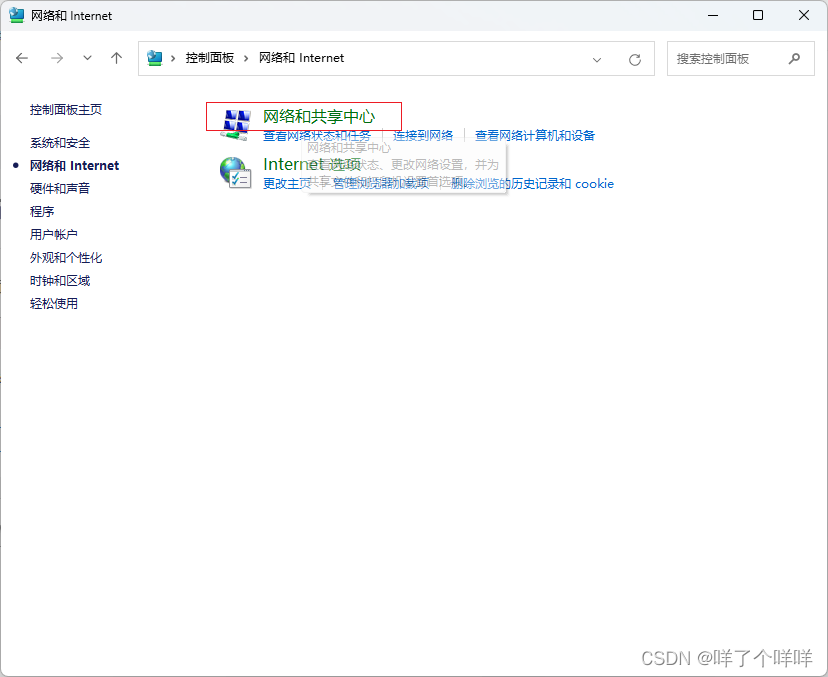The width and height of the screenshot is (828, 677).
Task: Click the search magnifier icon
Action: 794,59
